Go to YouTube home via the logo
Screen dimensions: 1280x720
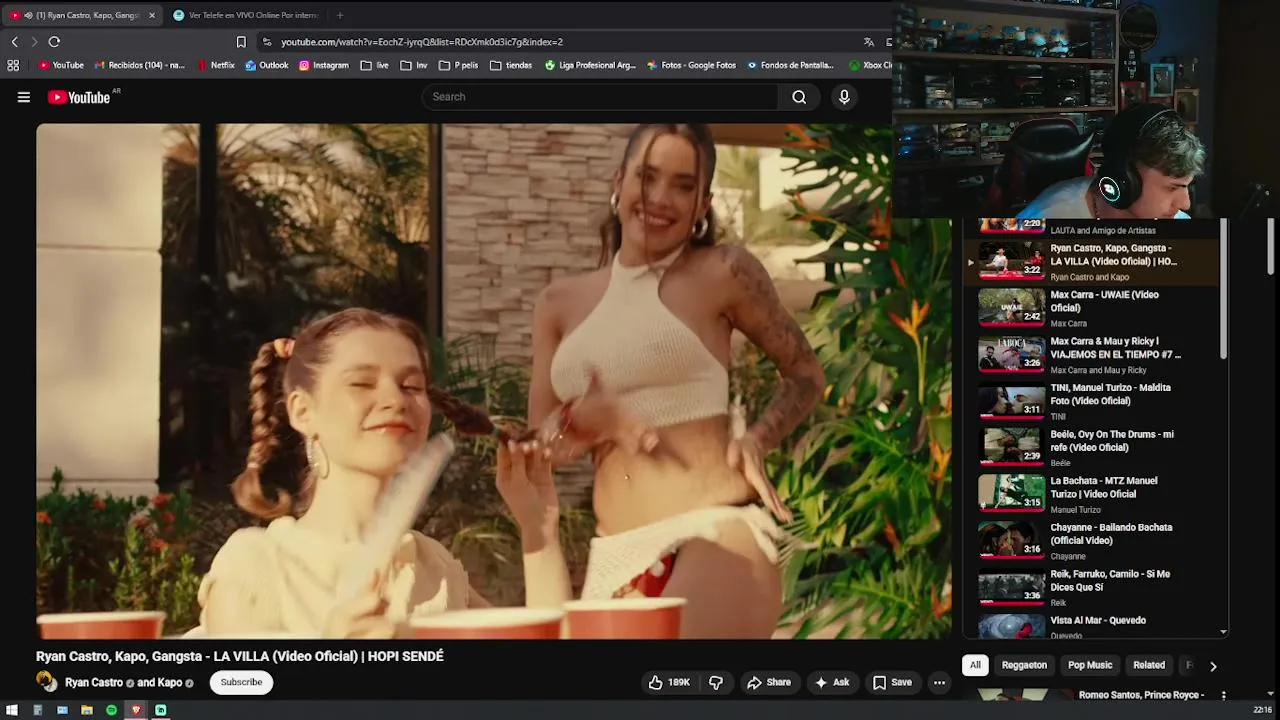(78, 97)
